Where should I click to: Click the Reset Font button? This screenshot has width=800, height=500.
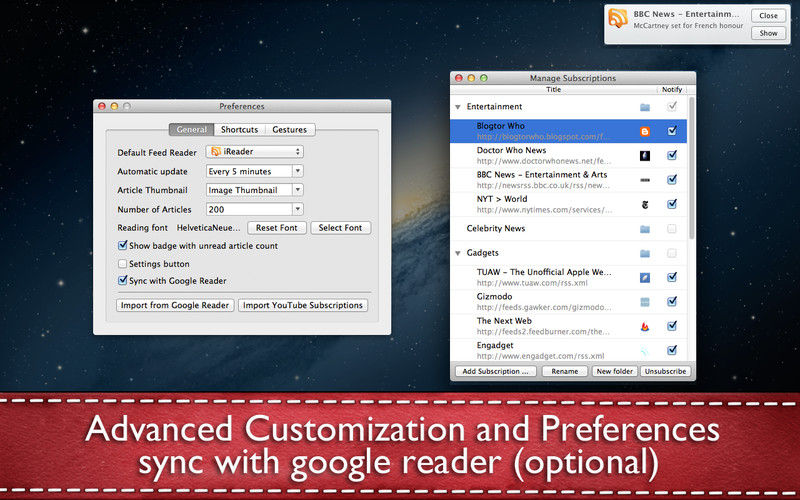tap(277, 228)
